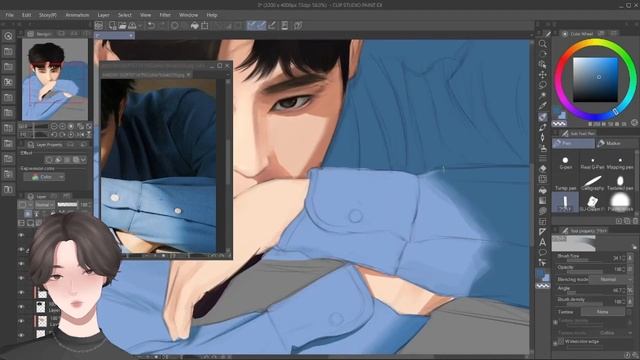The width and height of the screenshot is (640, 360).
Task: Click the brush stroke preview in Tool property
Action: click(574, 243)
